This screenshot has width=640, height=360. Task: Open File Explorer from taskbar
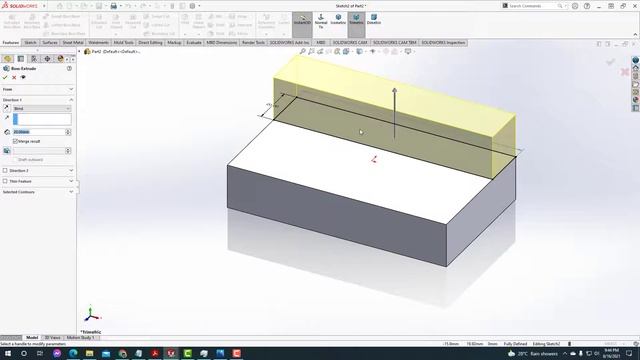(x=90, y=353)
